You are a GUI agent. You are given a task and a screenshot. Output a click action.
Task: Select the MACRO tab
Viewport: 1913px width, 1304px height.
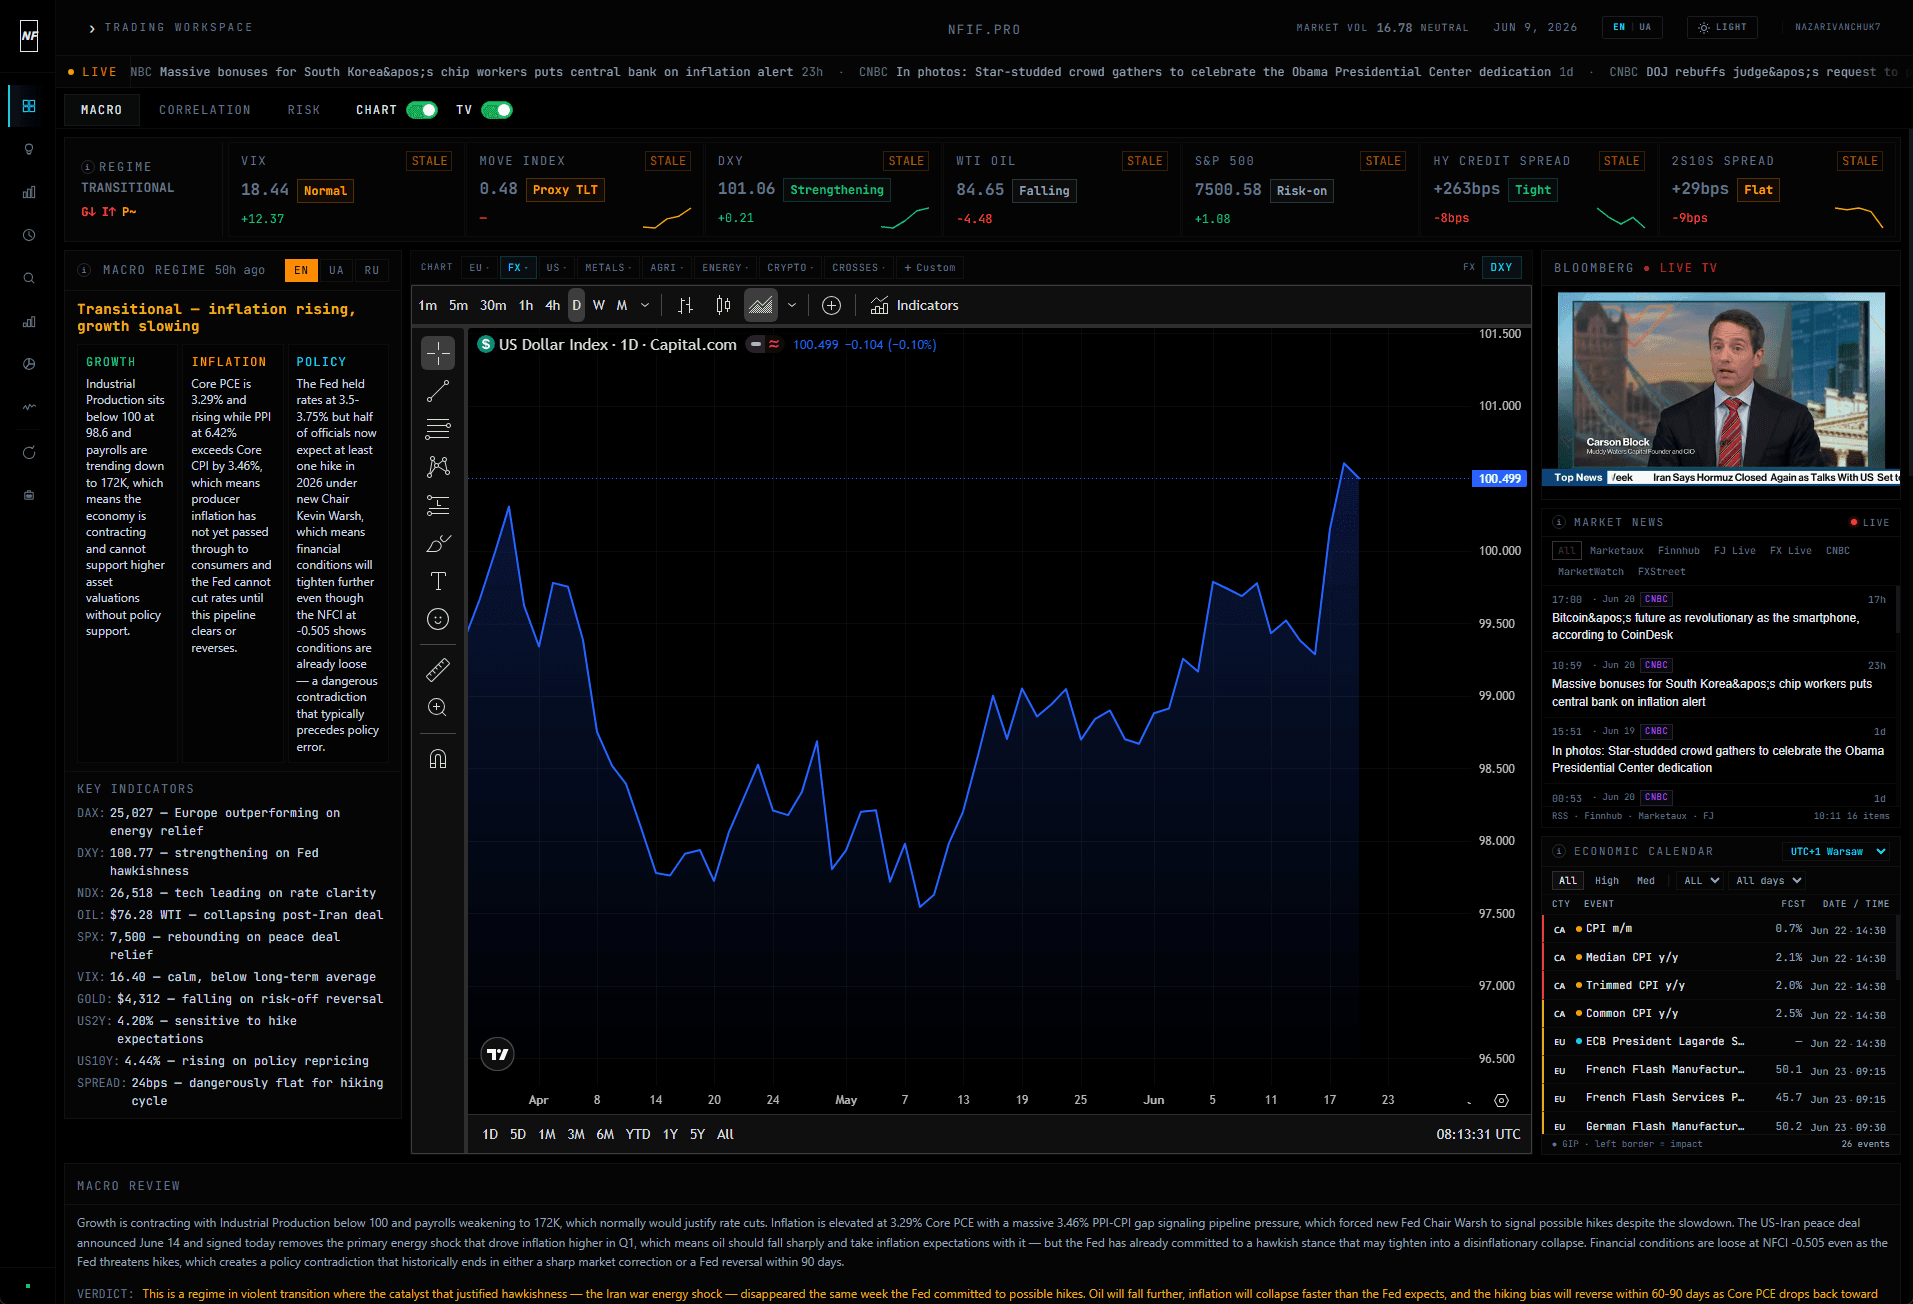pos(101,110)
